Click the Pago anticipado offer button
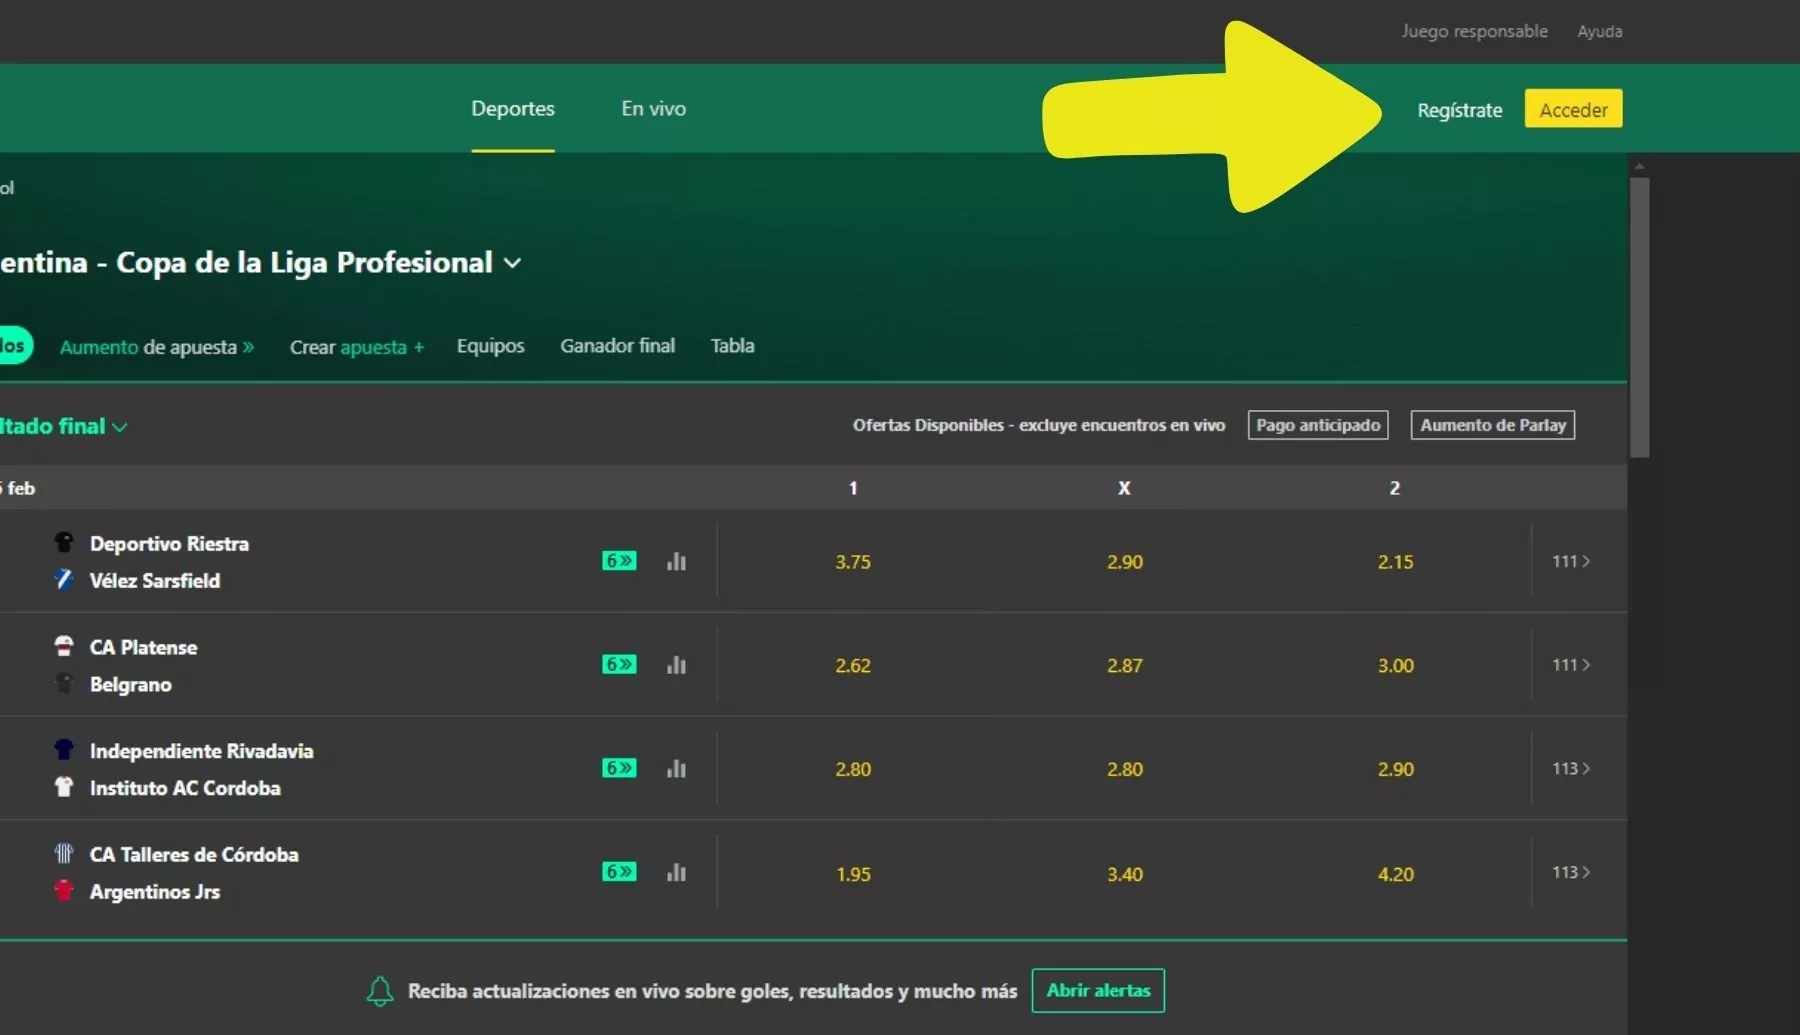This screenshot has height=1035, width=1800. [x=1318, y=425]
